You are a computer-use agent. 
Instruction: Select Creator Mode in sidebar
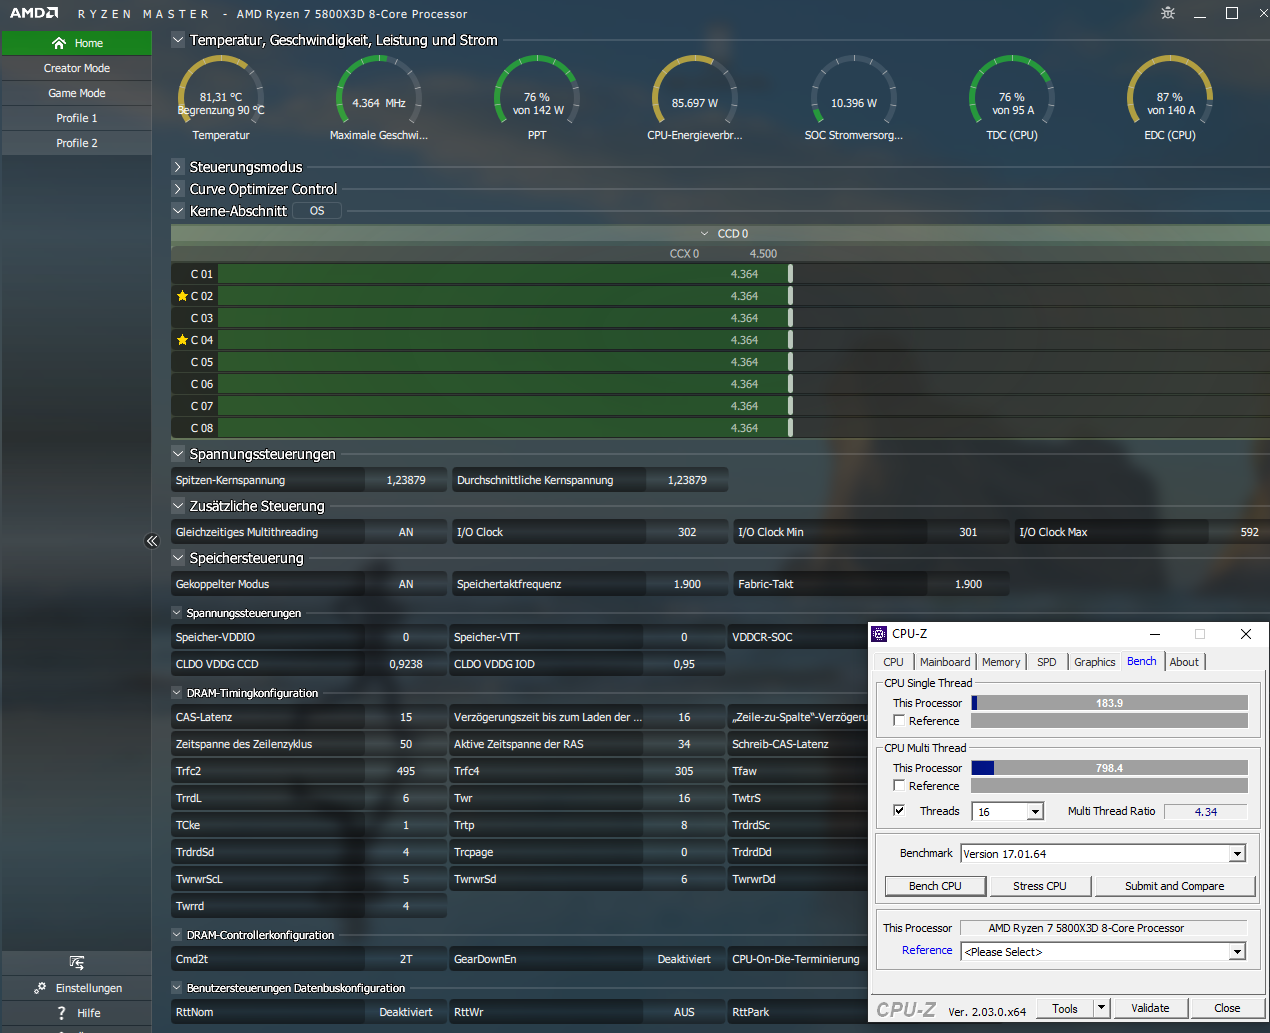coord(77,68)
